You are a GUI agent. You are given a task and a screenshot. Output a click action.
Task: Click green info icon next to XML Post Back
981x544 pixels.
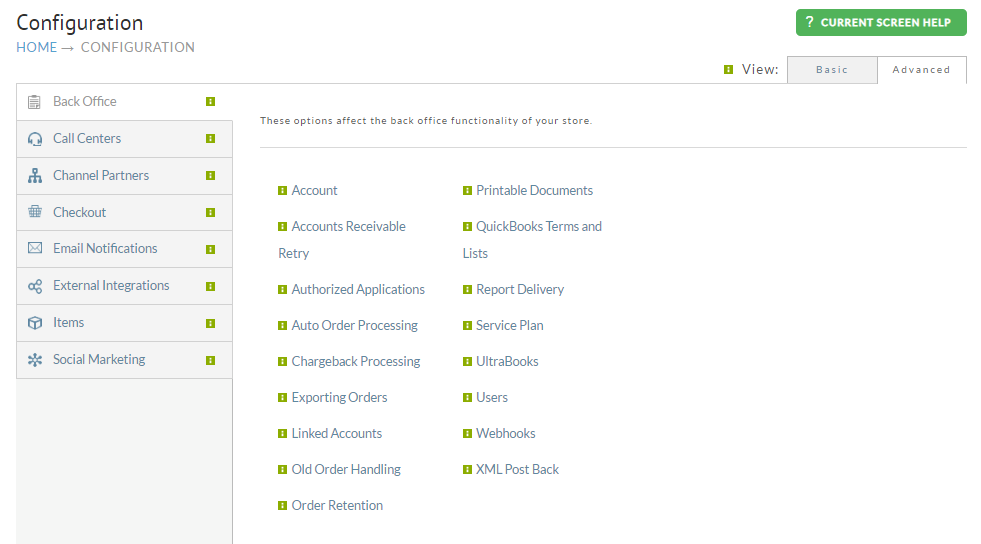click(x=467, y=470)
